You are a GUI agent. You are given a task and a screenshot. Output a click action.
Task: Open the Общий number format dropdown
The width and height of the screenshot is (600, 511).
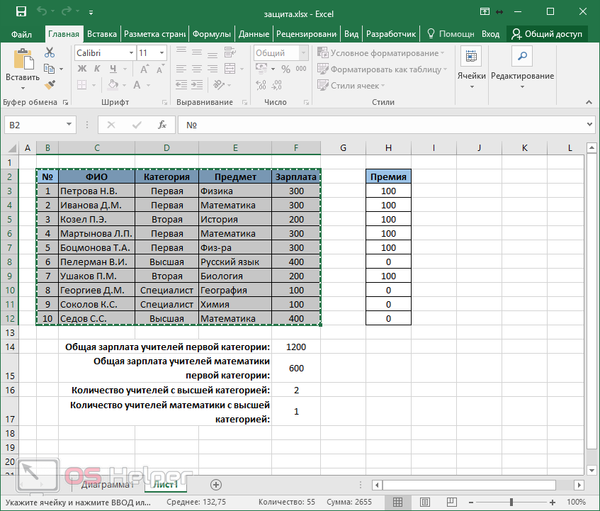coord(303,53)
